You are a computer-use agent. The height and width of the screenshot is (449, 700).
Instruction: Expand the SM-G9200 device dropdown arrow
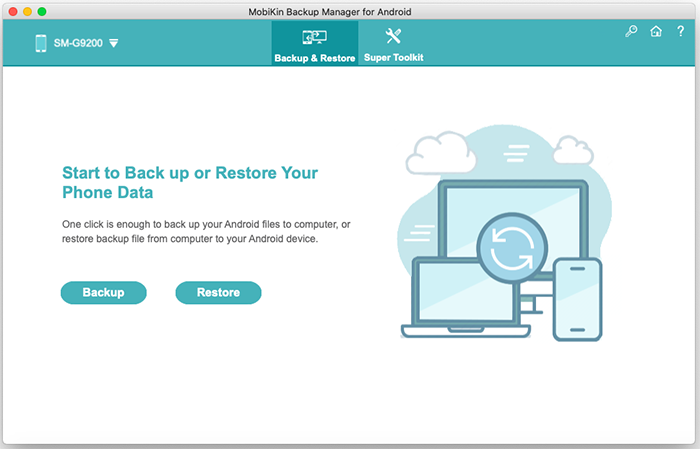114,43
